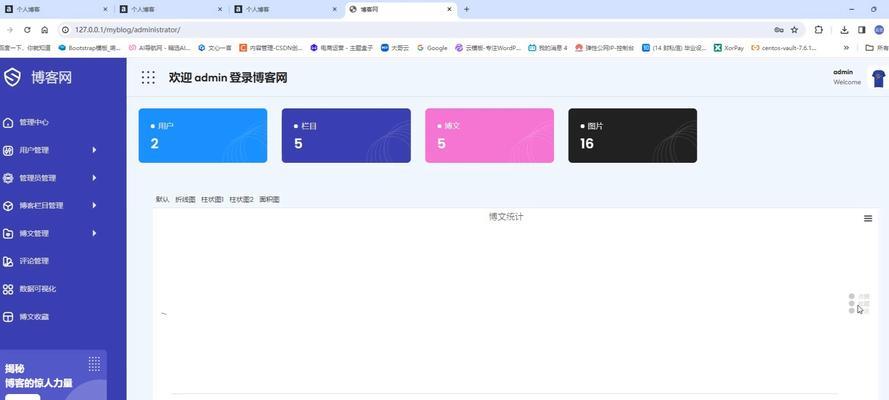
Task: Open the AI导航网 bookmark
Action: pyautogui.click(x=159, y=48)
